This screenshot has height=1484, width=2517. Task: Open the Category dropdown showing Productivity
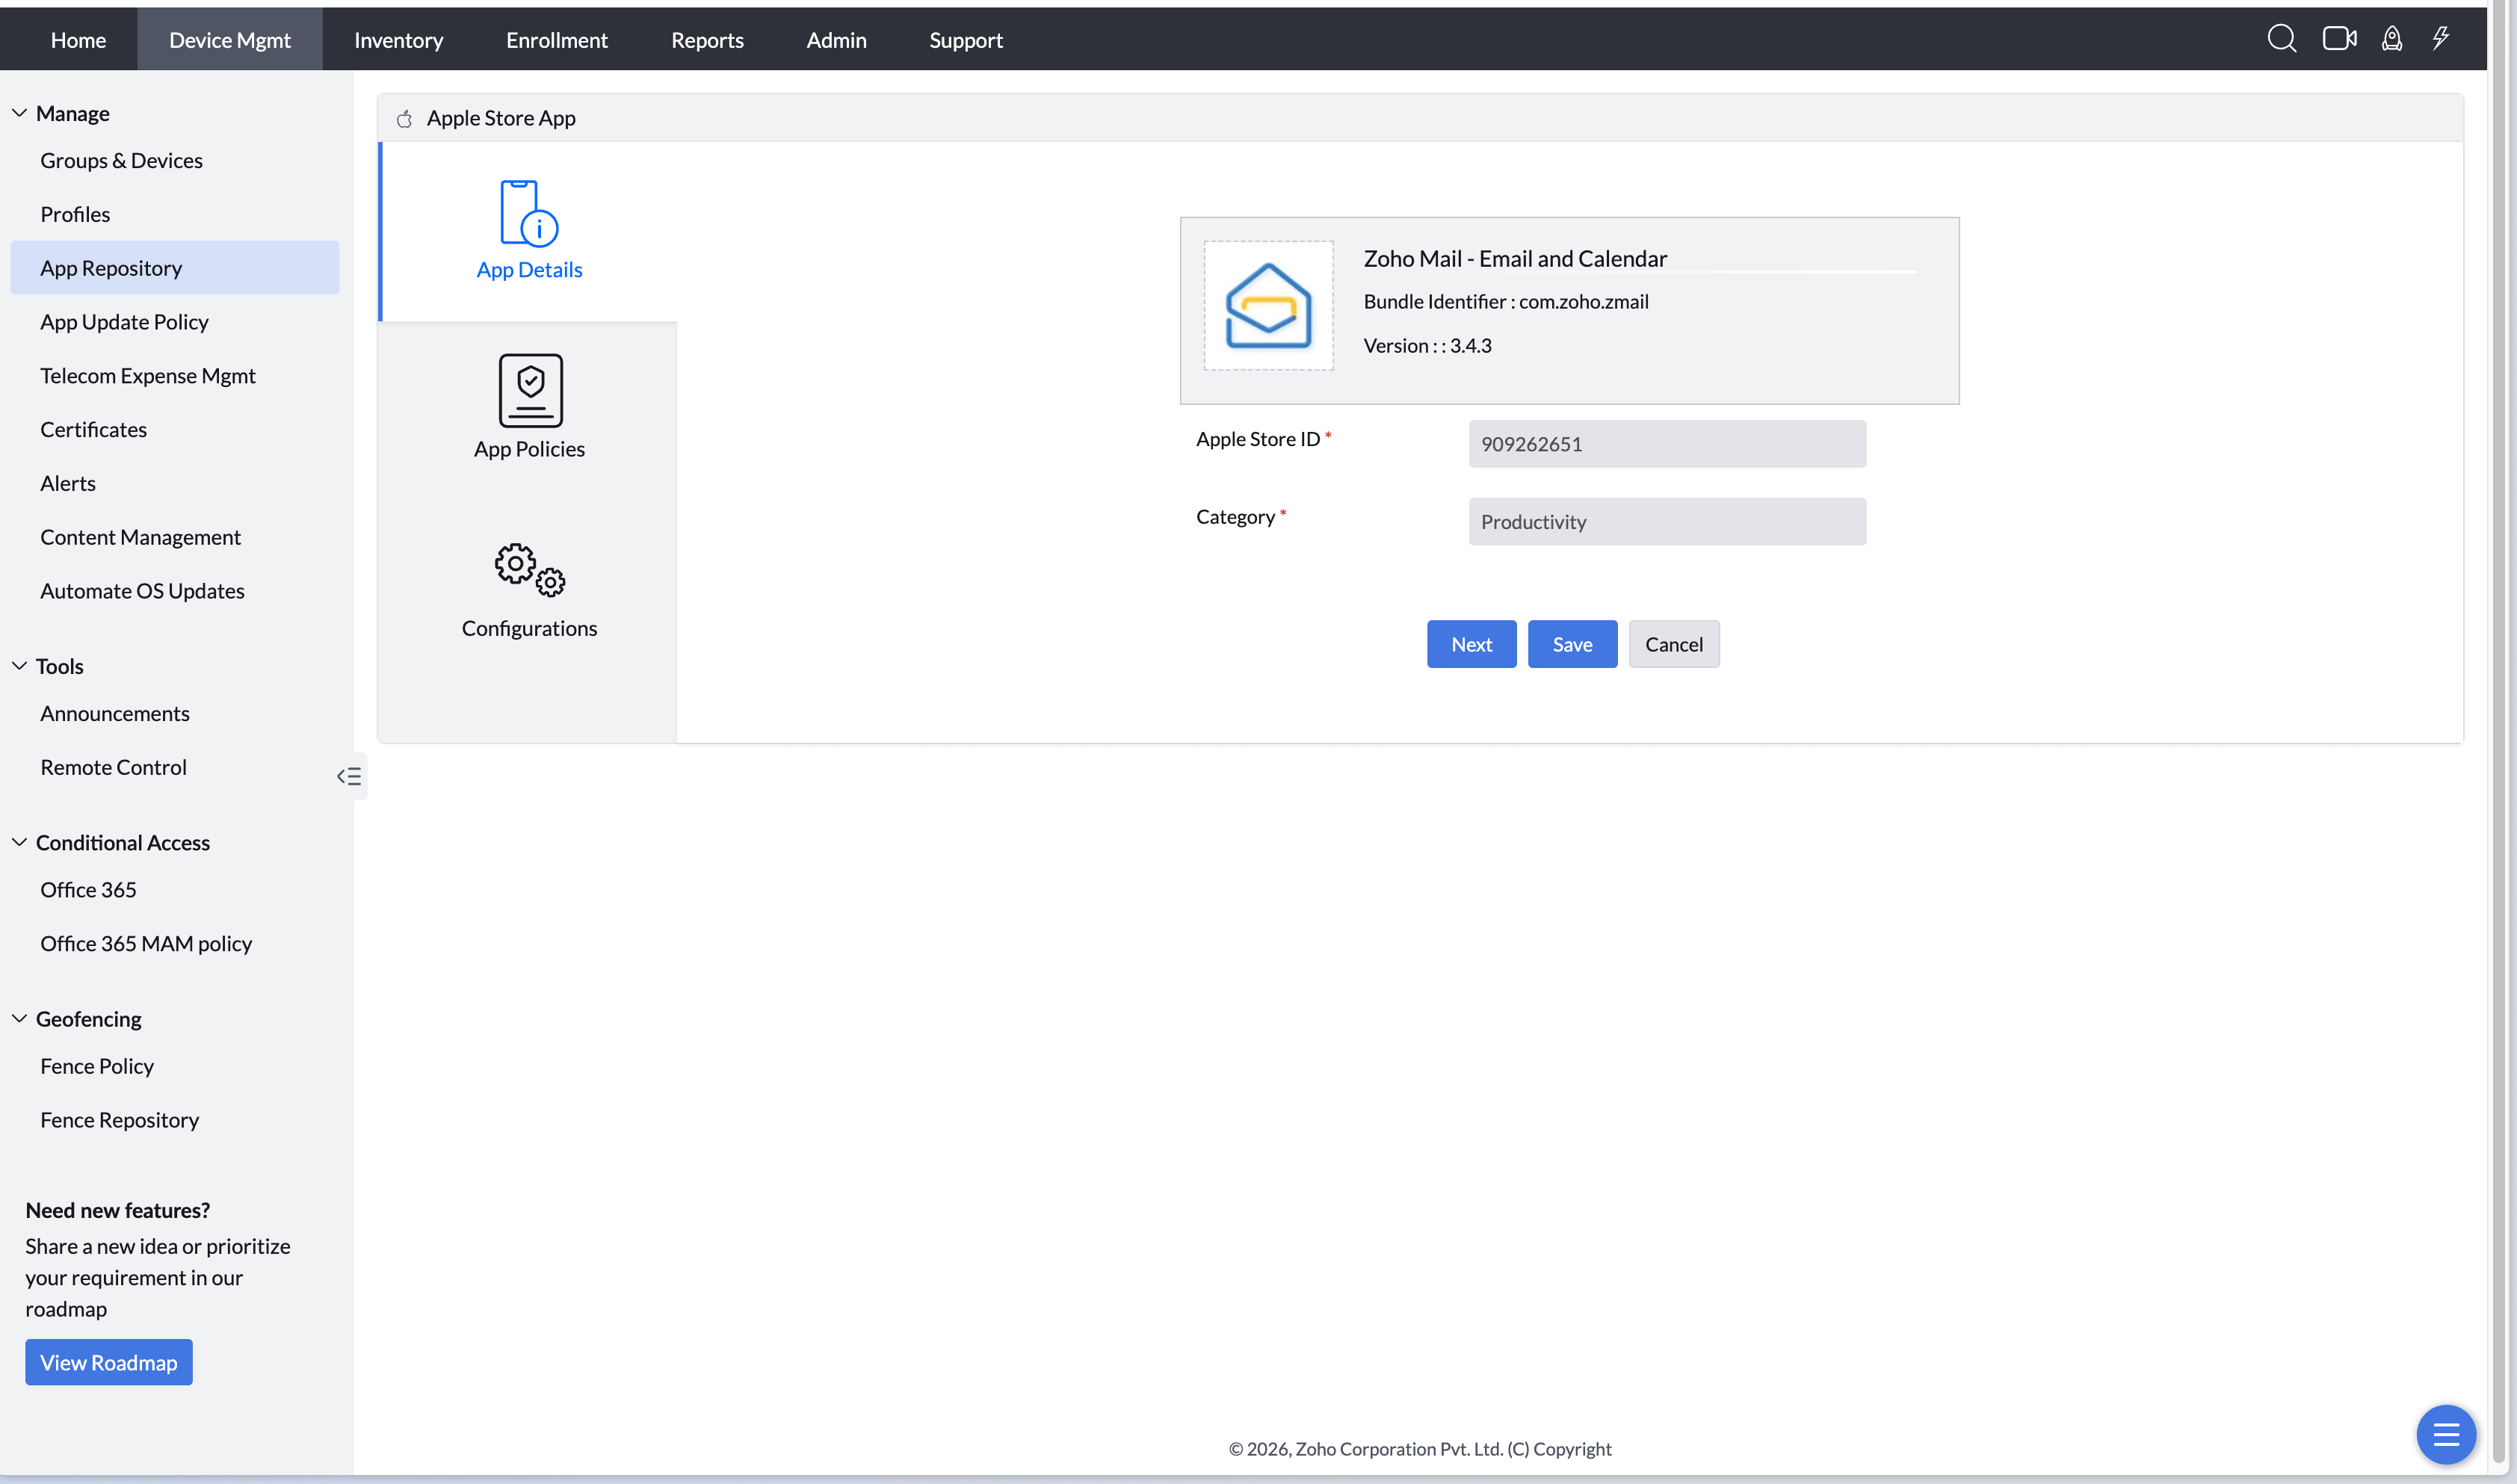point(1667,521)
